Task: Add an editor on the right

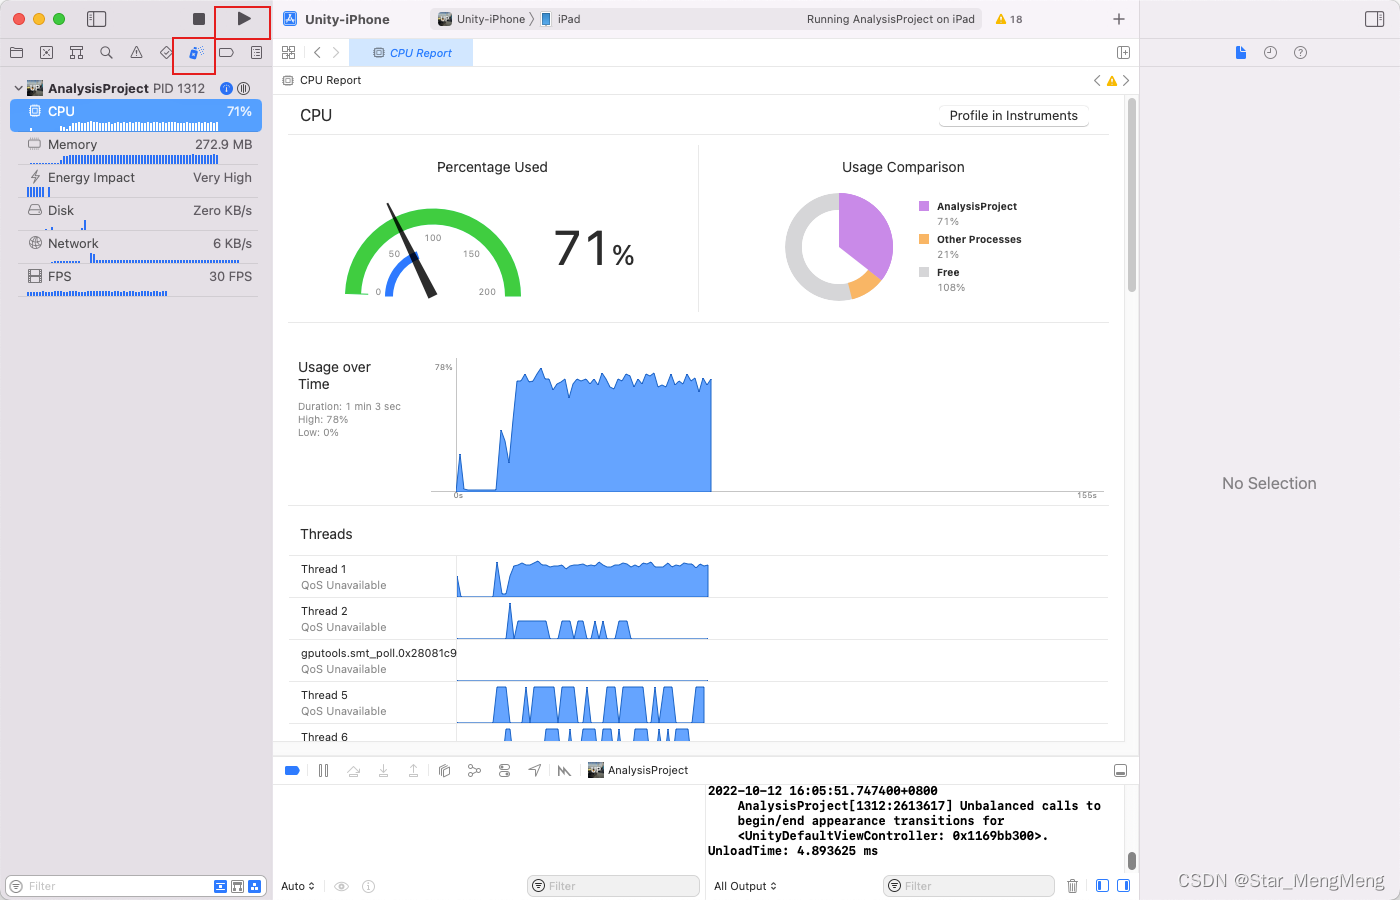Action: pos(1123,53)
